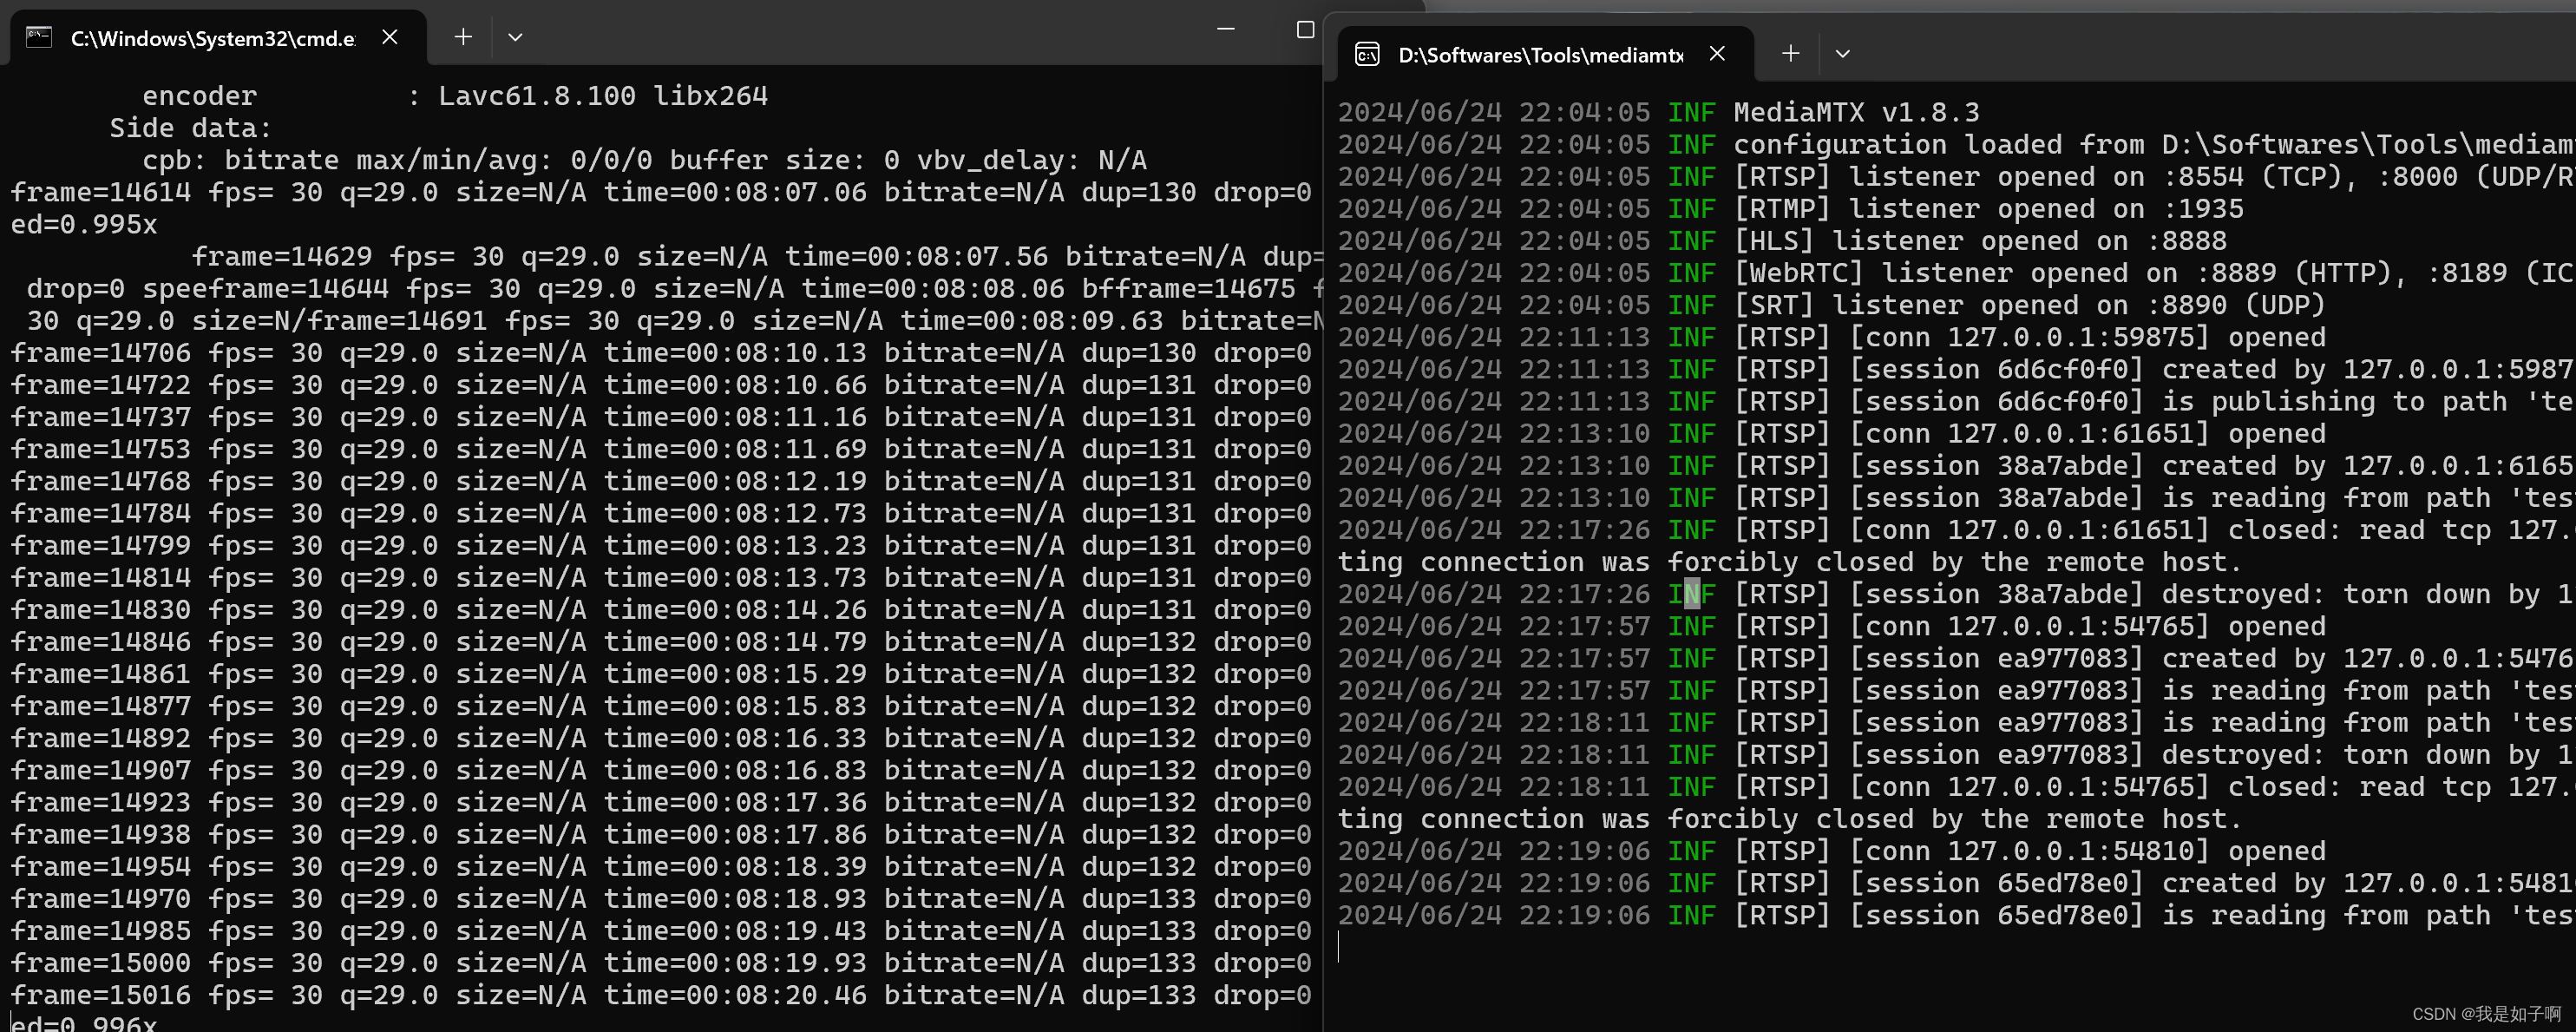The image size is (2576, 1032).
Task: Open profile dropdown in mediamtx terminal window
Action: coord(1843,53)
